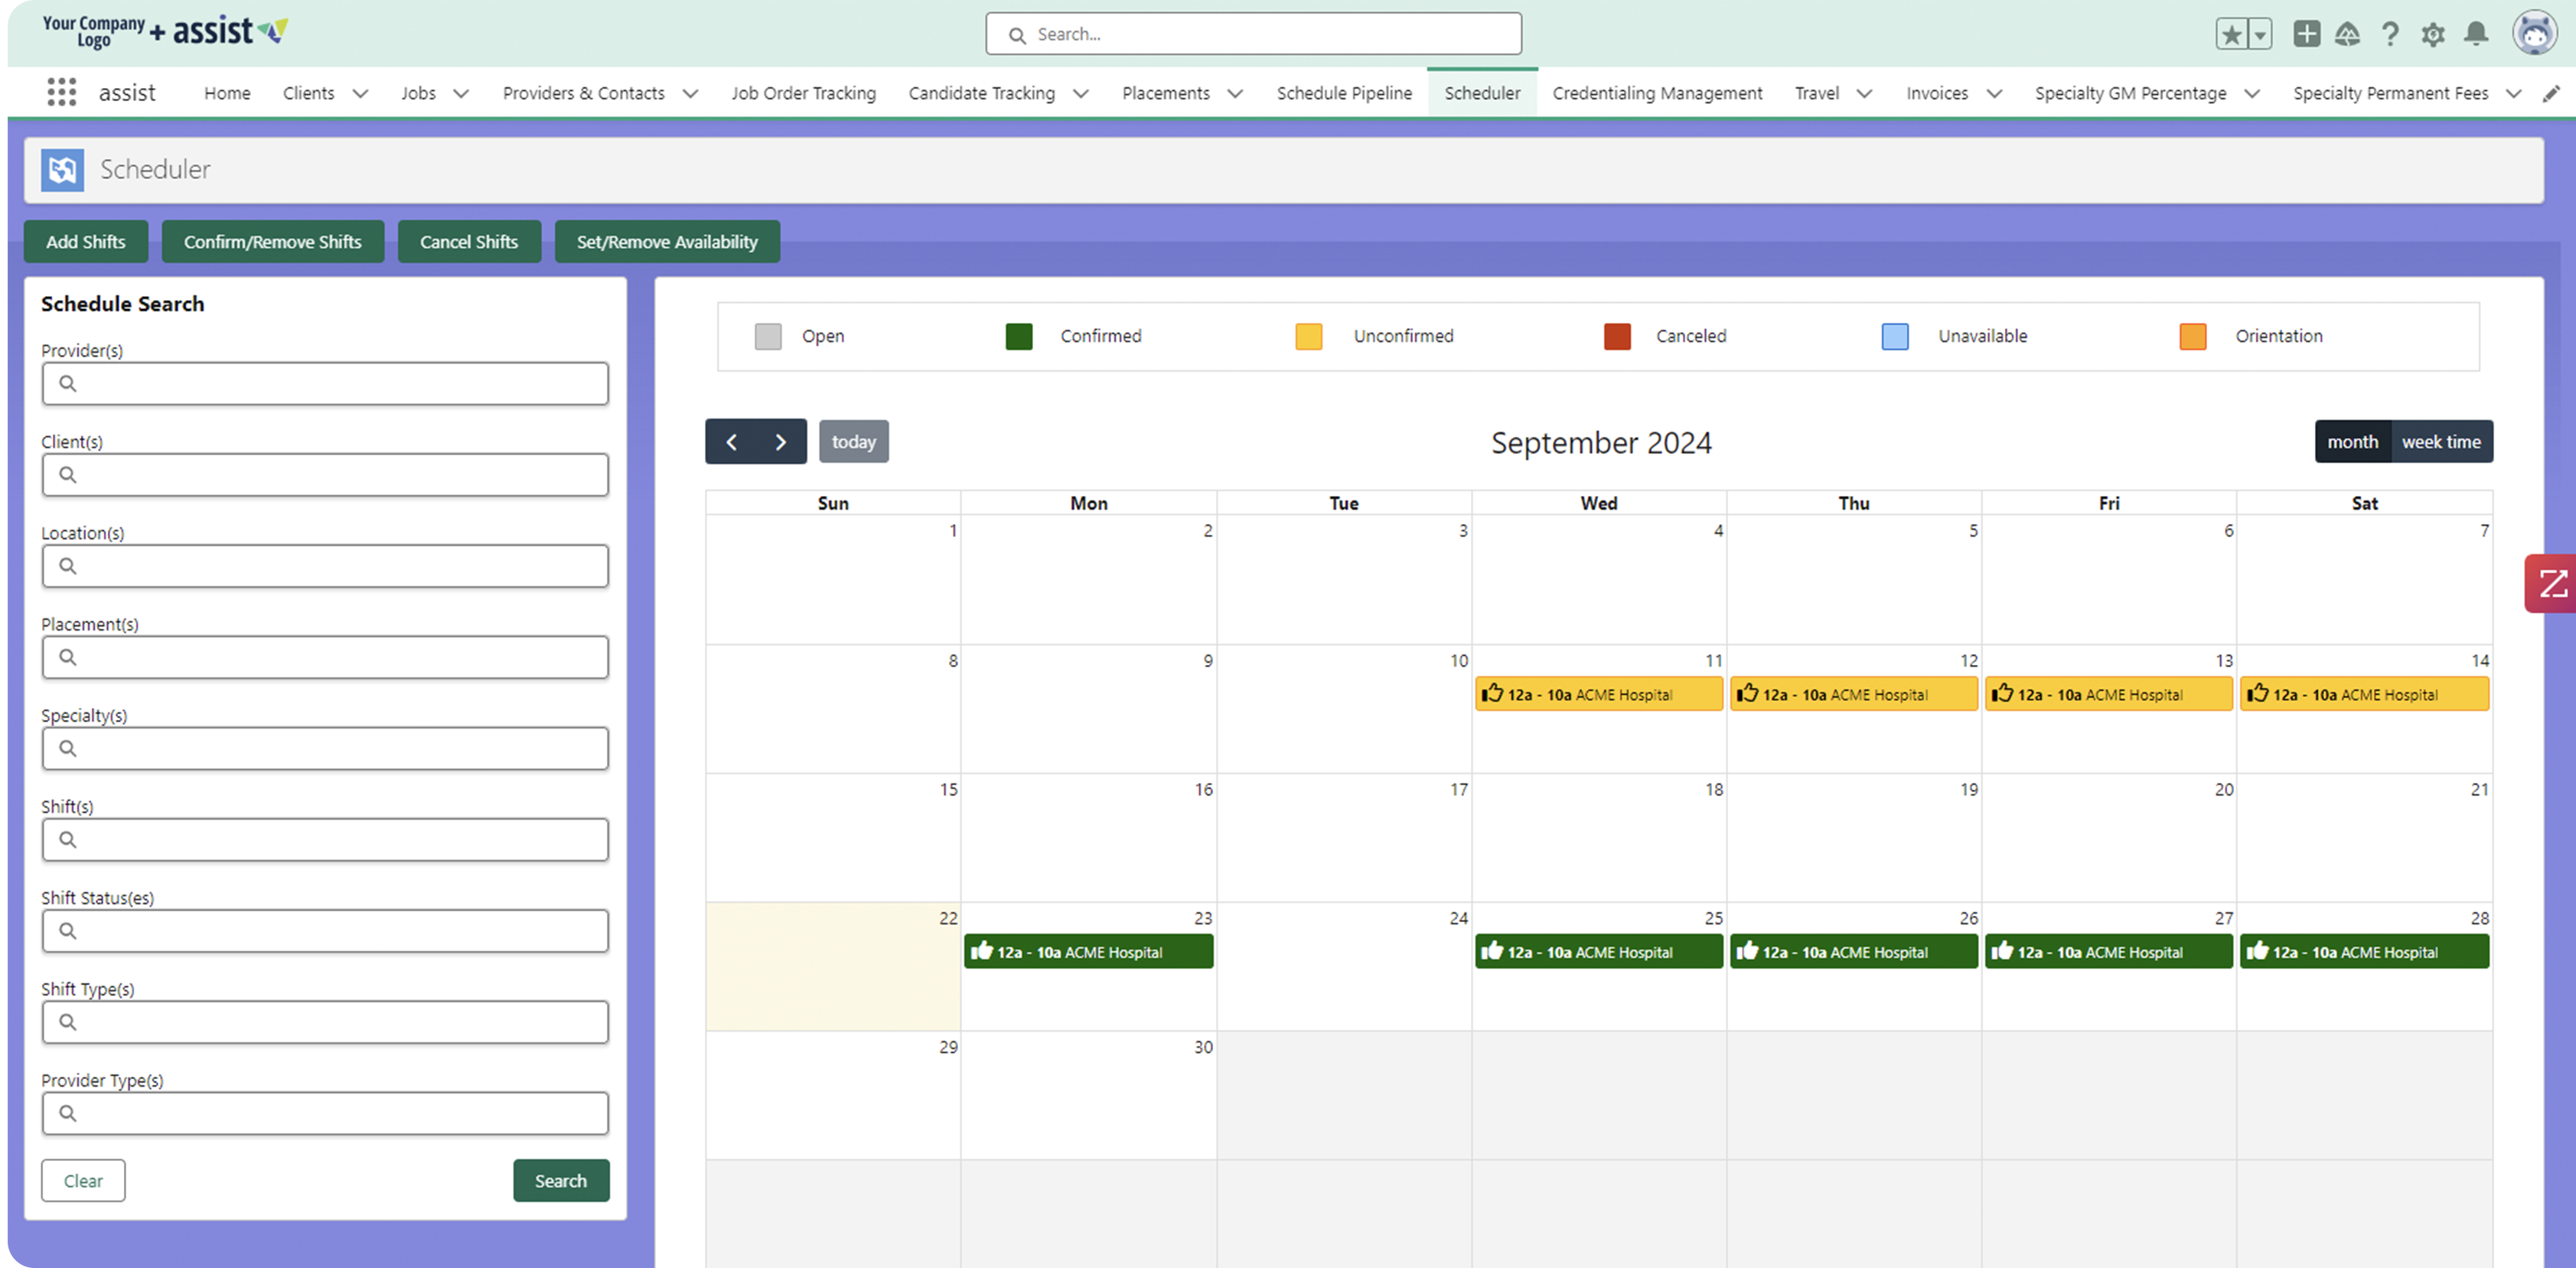Image resolution: width=2576 pixels, height=1268 pixels.
Task: Click the yellow Unconfirmed legend swatch
Action: (1309, 336)
